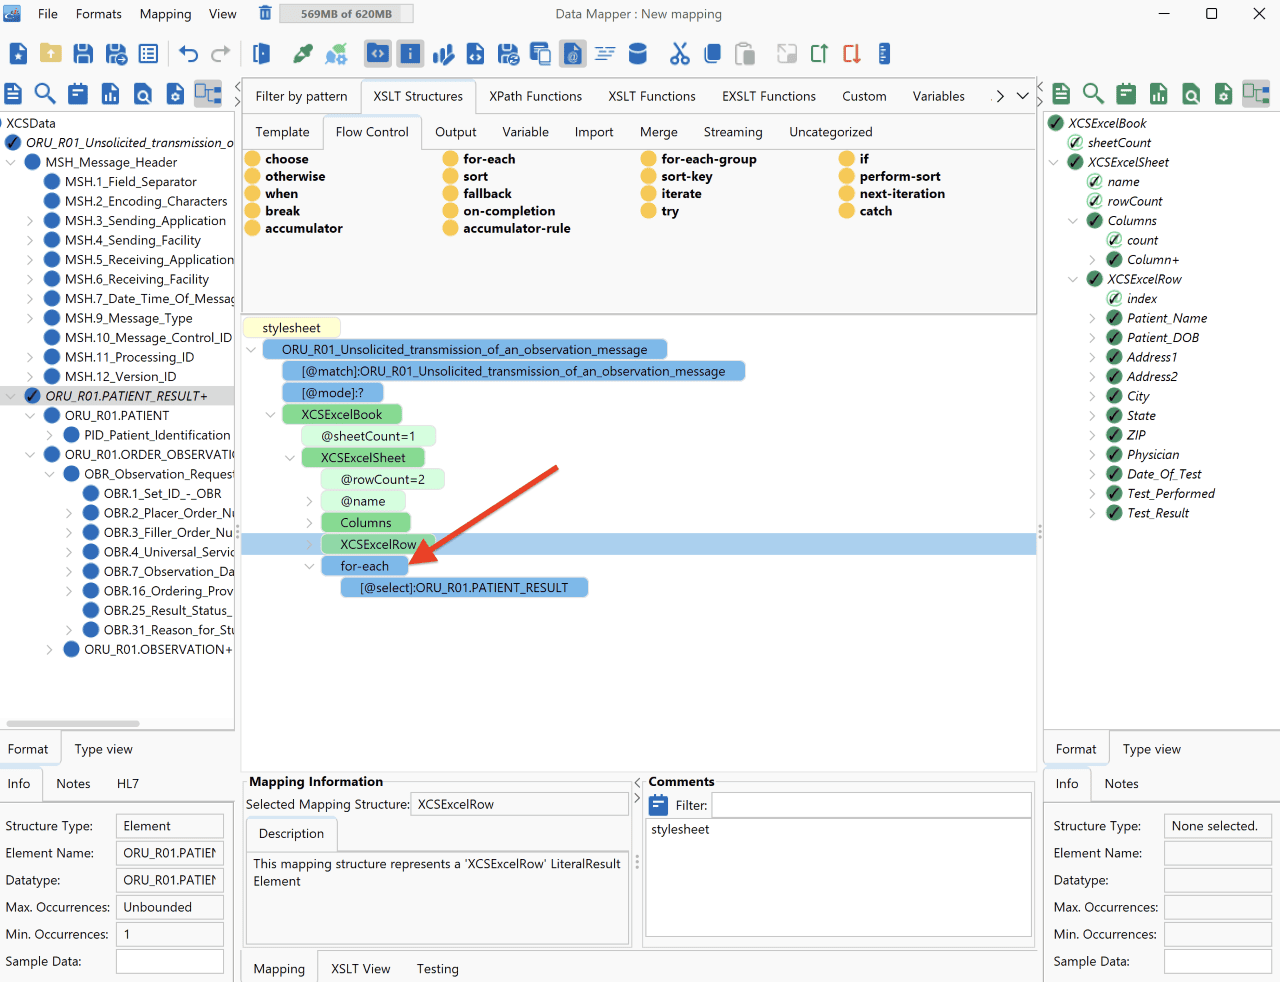This screenshot has height=982, width=1280.
Task: Collapse the ORU_R01.PATIENT tree node
Action: pyautogui.click(x=30, y=416)
